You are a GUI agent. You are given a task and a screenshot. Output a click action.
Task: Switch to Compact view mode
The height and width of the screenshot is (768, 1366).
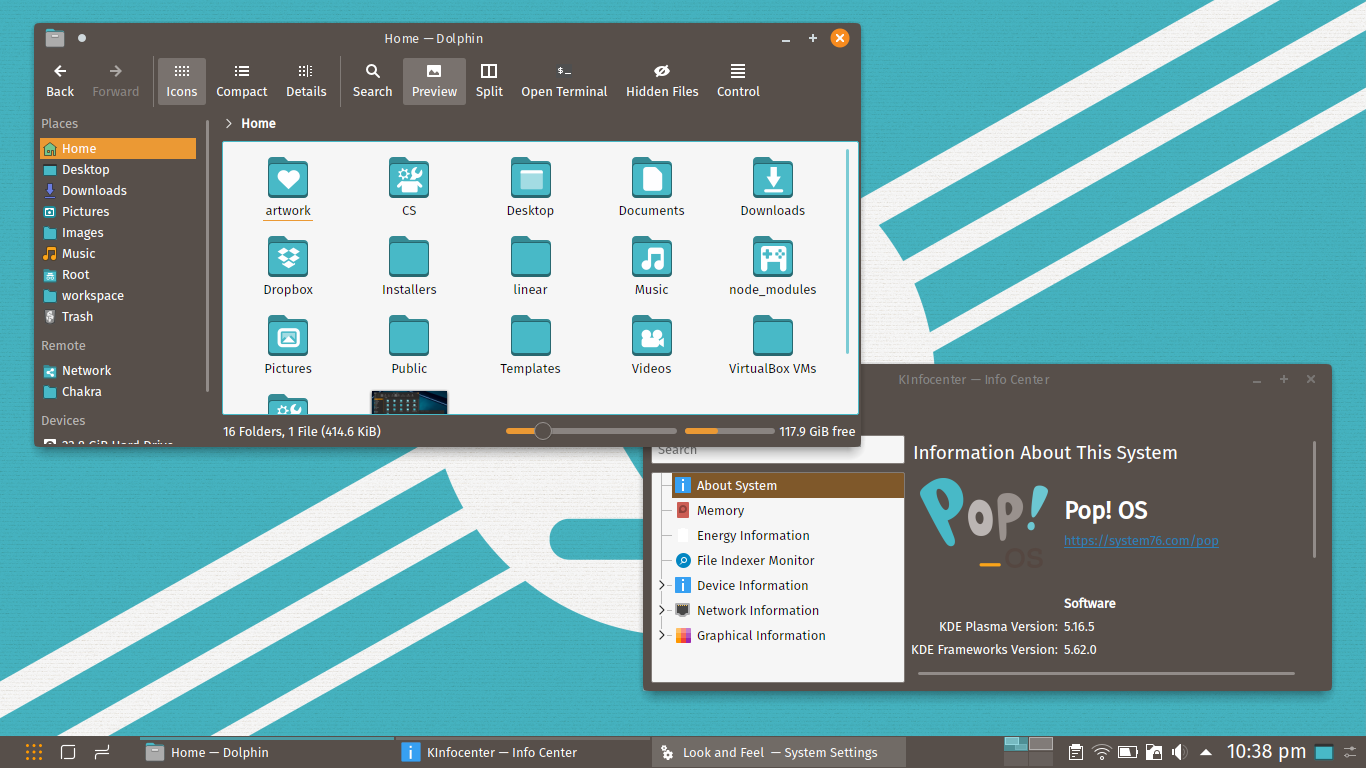(242, 81)
